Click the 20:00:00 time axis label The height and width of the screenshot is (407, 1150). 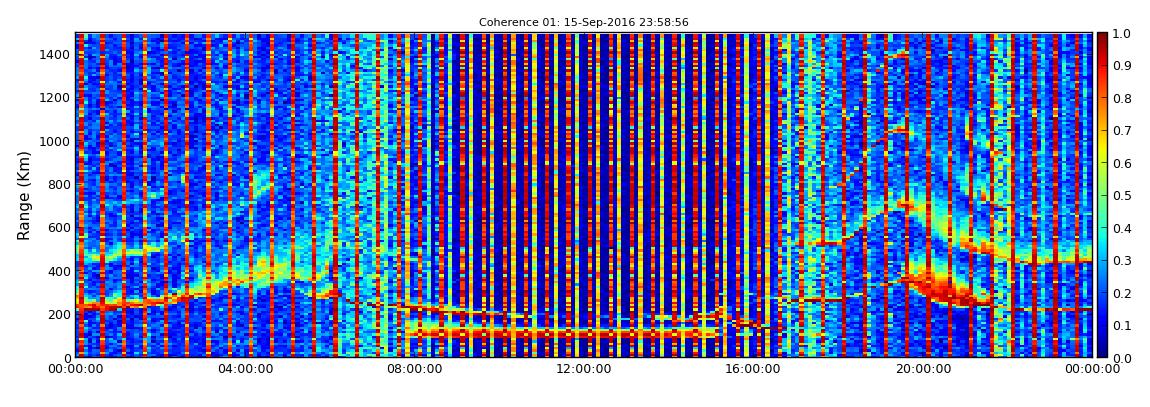pos(923,370)
